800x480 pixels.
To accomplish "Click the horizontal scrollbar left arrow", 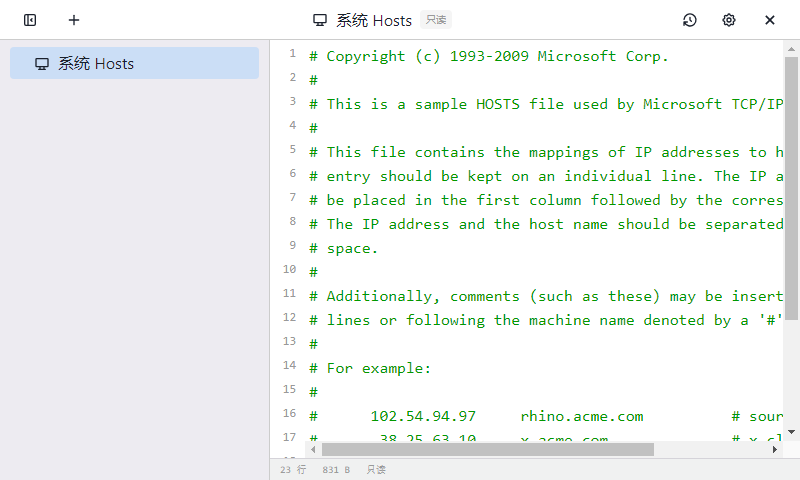I will point(313,450).
